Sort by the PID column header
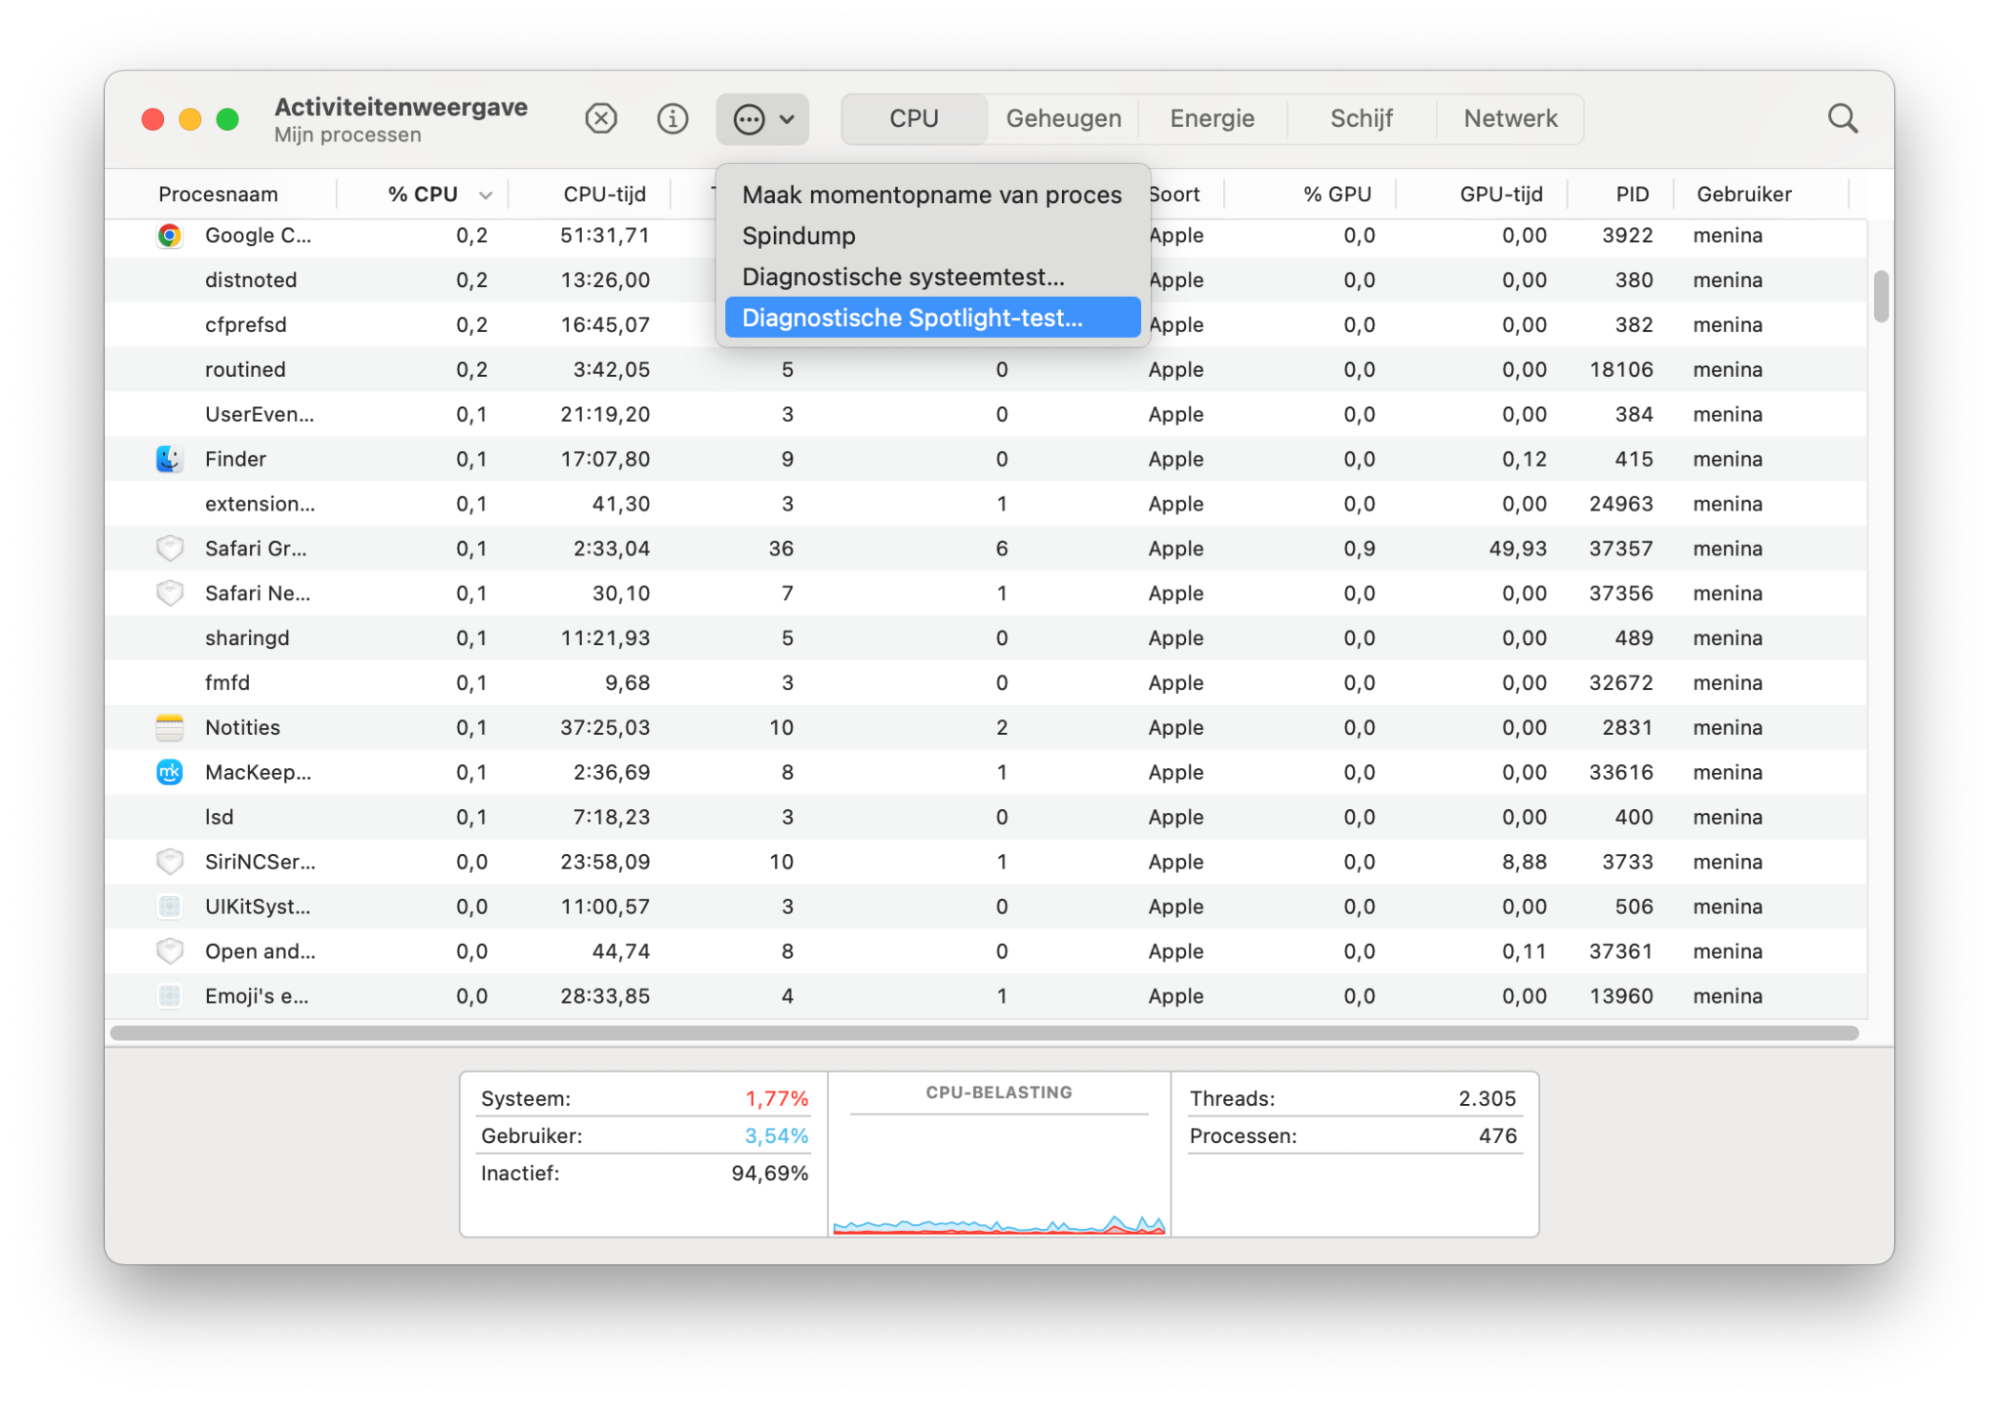This screenshot has width=1999, height=1403. point(1632,195)
